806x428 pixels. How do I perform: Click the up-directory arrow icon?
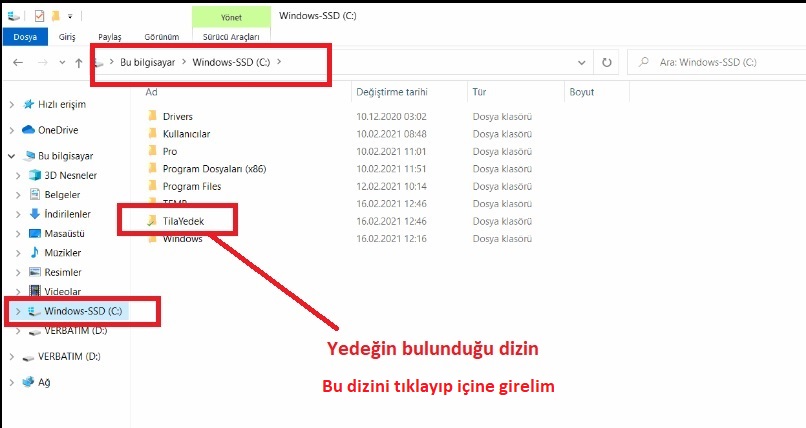79,62
